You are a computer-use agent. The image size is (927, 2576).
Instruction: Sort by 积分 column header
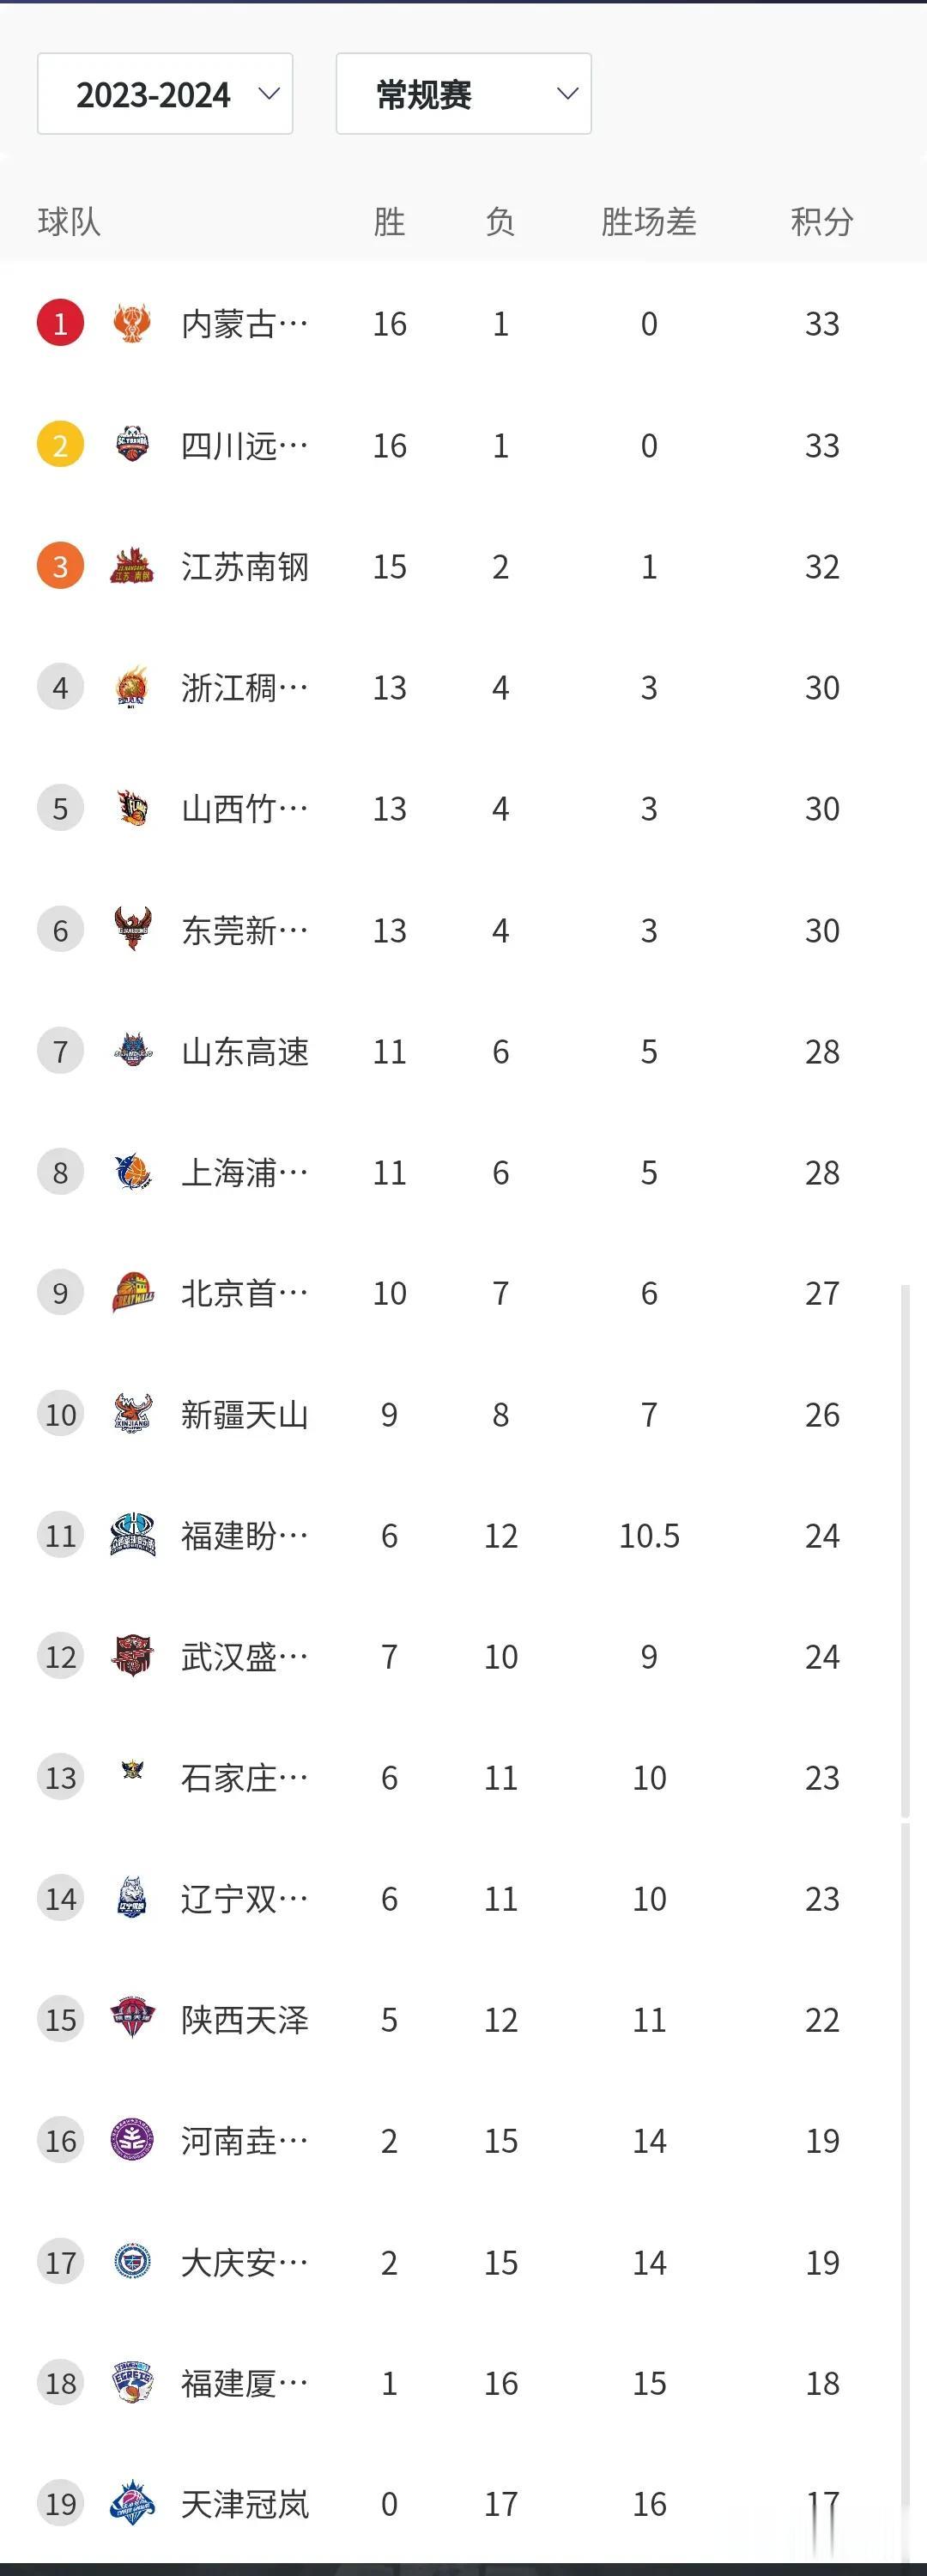coord(822,221)
